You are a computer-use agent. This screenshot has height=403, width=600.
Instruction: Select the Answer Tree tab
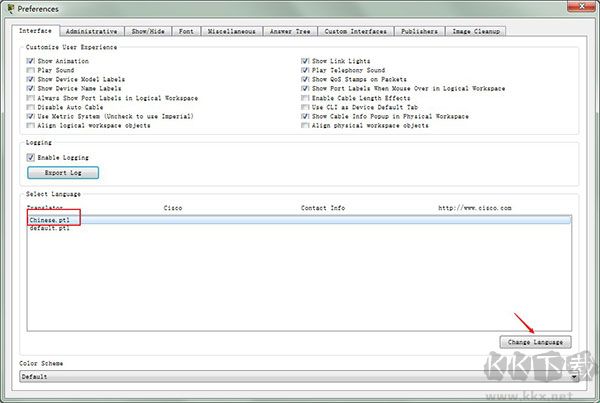pyautogui.click(x=290, y=31)
